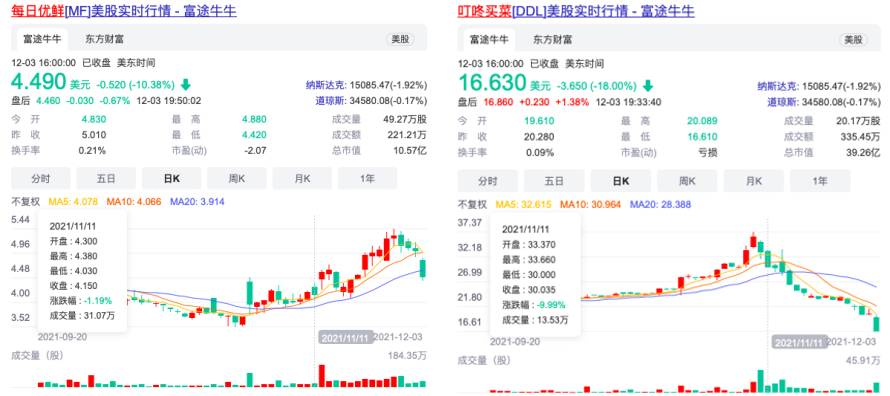This screenshot has width=890, height=396.
Task: Select 日K period for DDL chart
Action: click(x=620, y=181)
